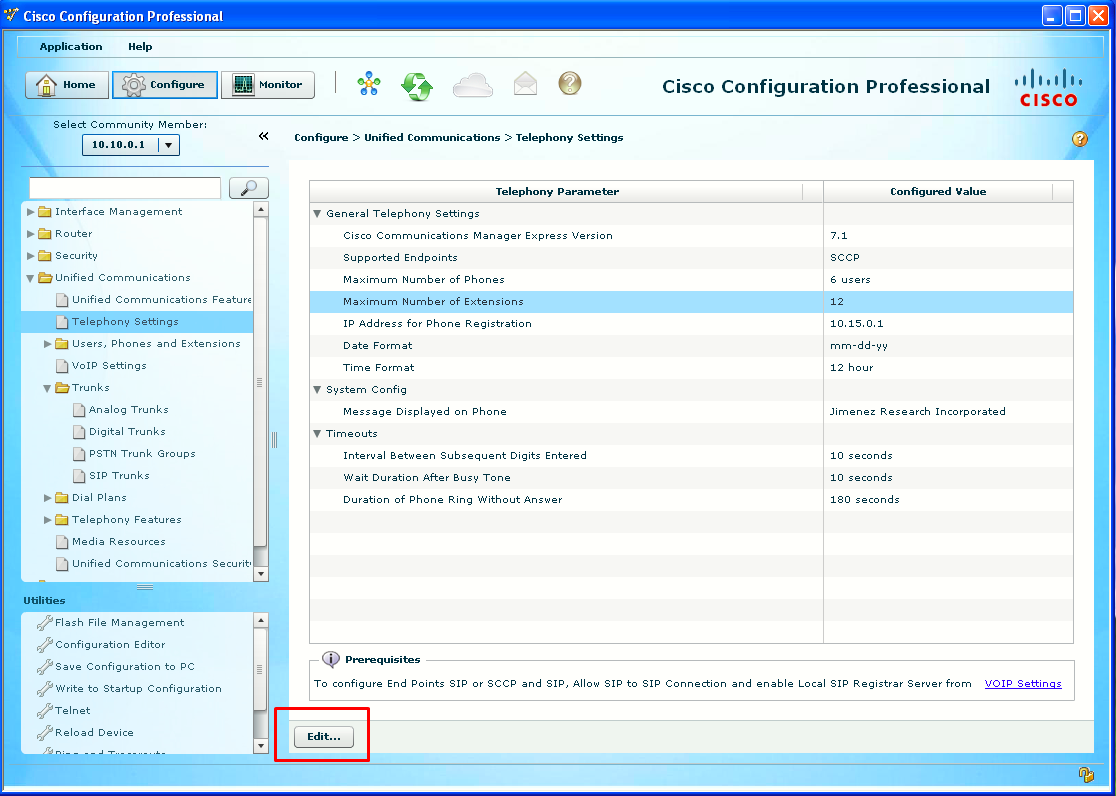Select Unified Communications Features item
The height and width of the screenshot is (796, 1116).
(x=162, y=300)
